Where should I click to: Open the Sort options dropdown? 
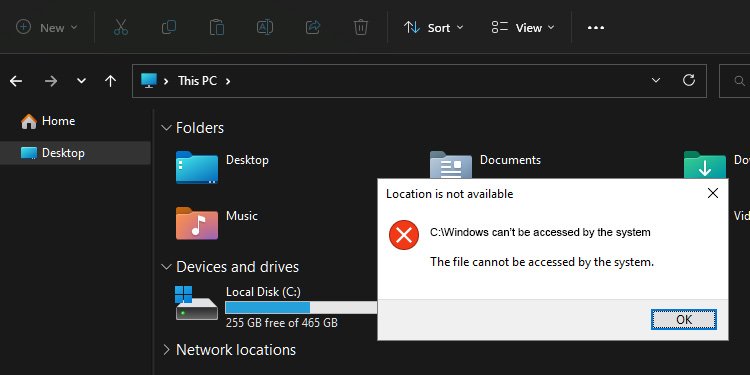[x=433, y=28]
